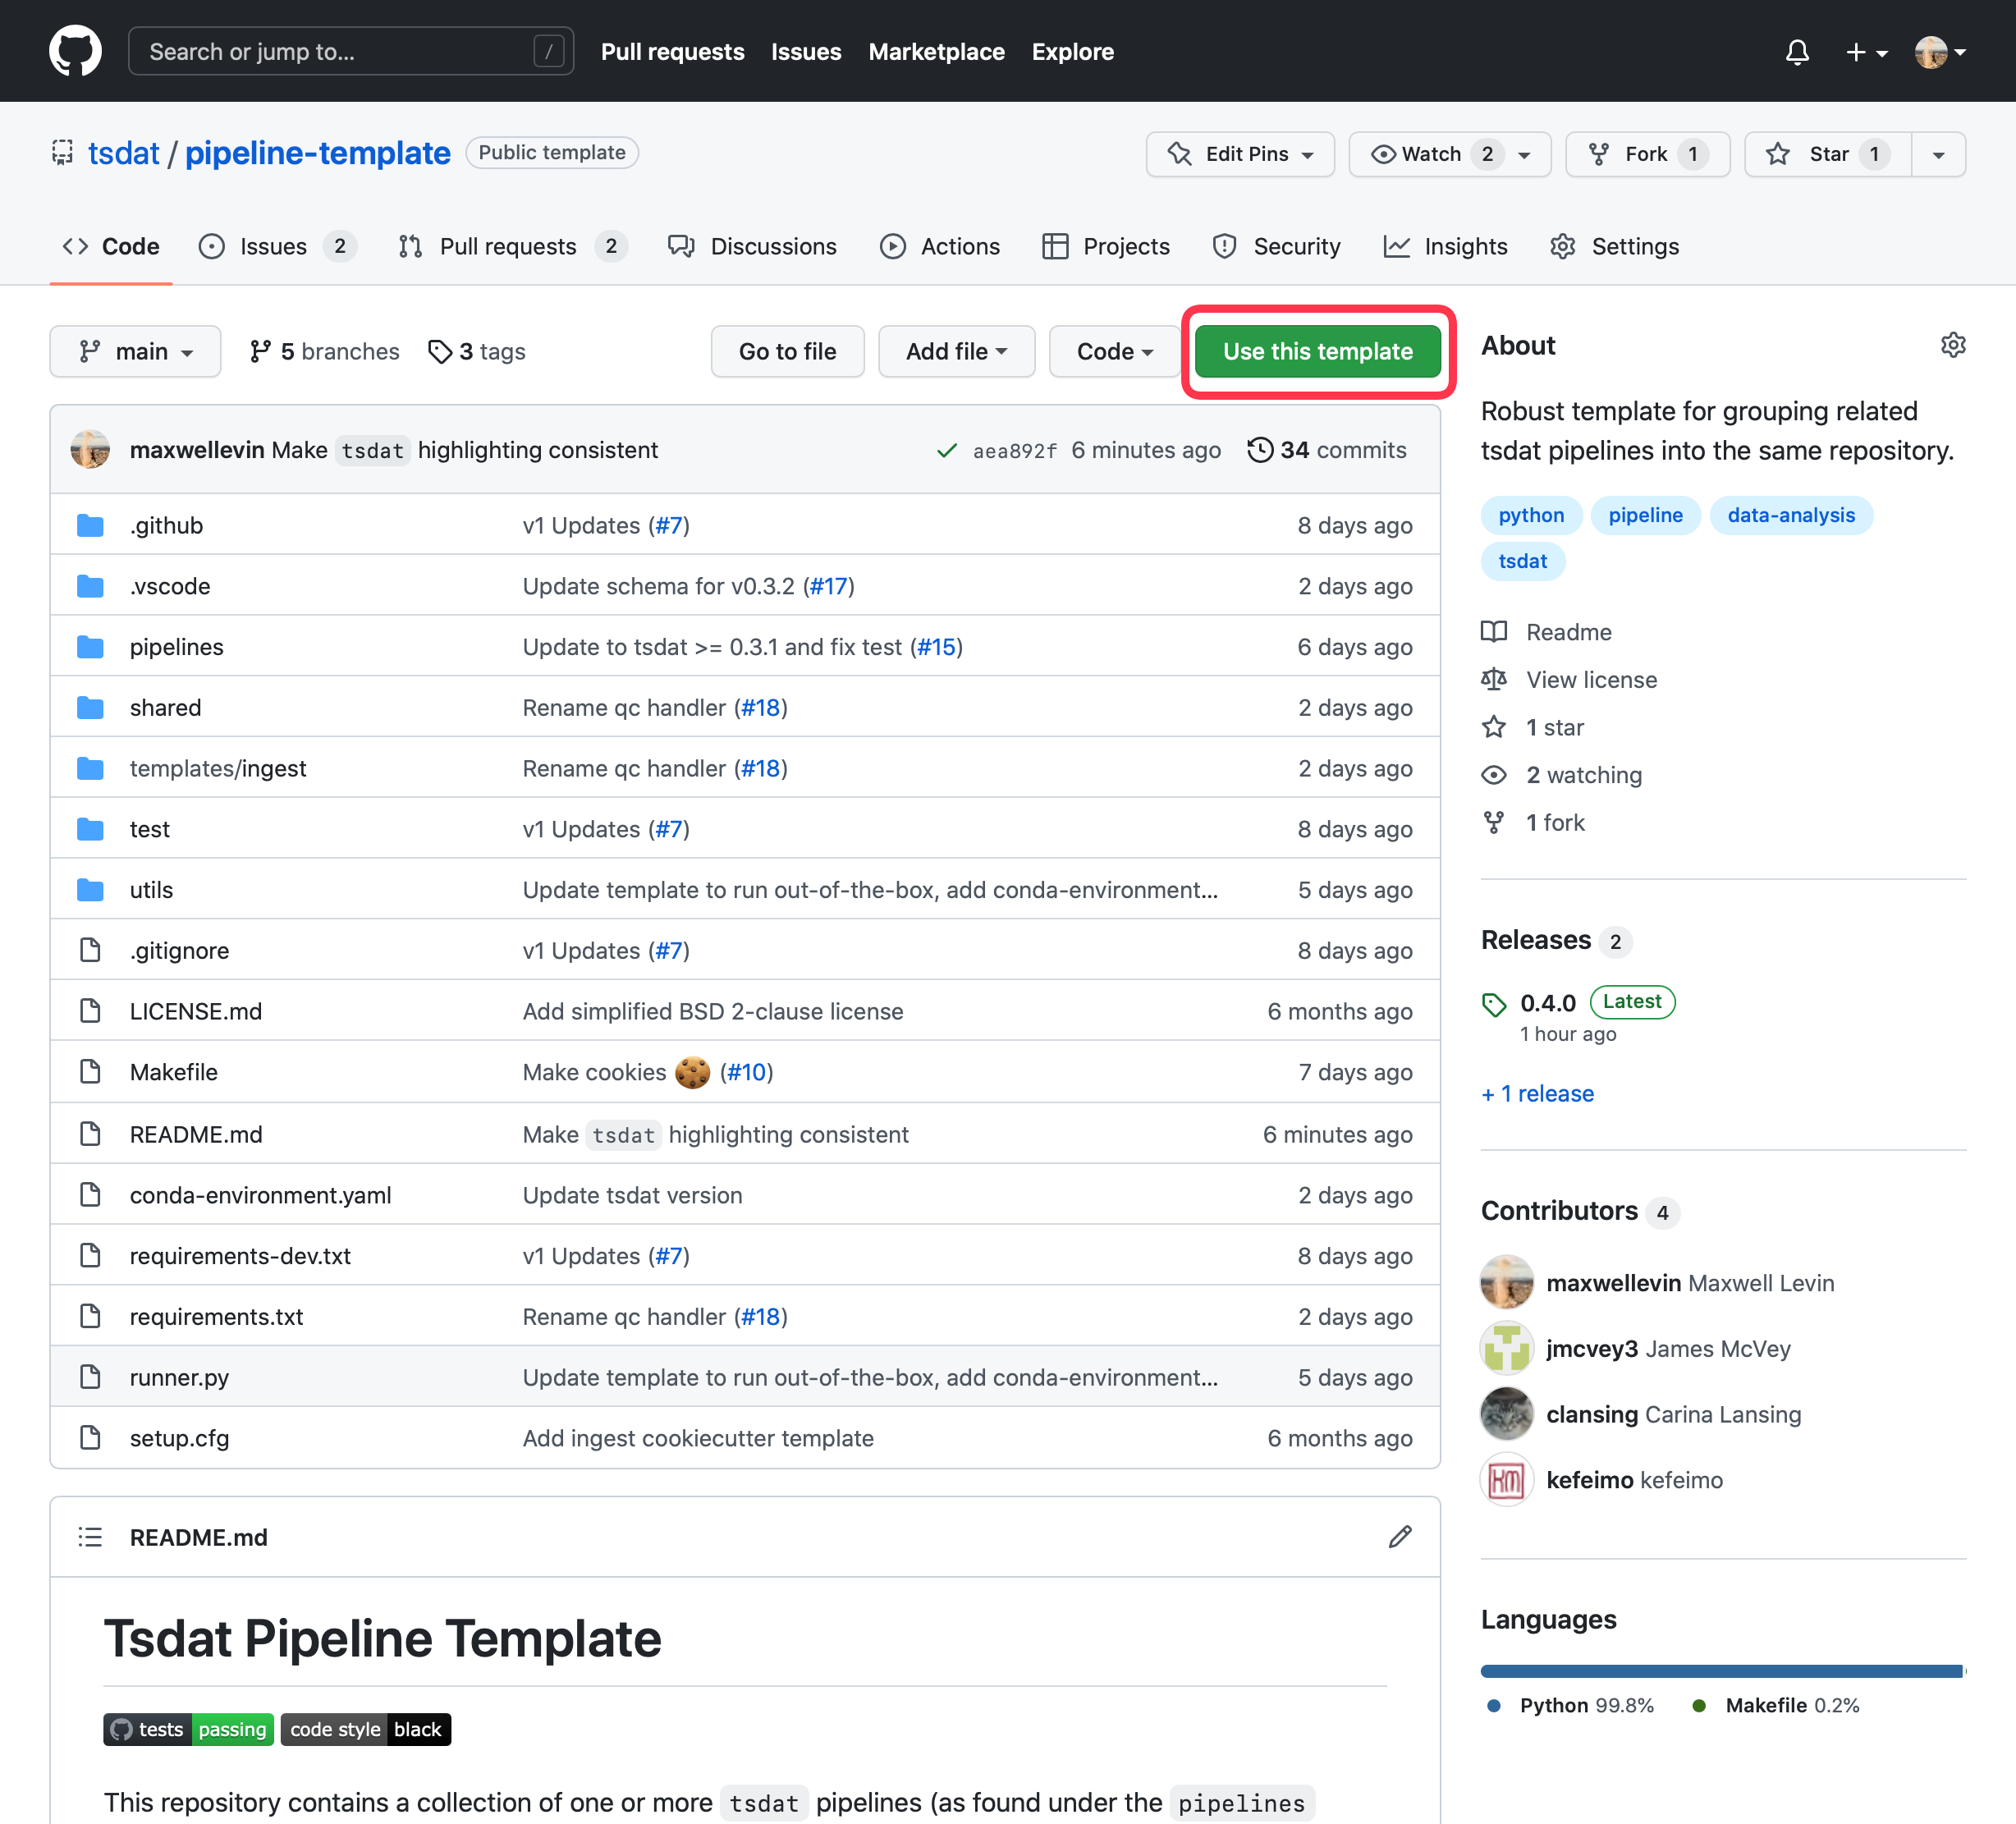
Task: Open the Insights tab
Action: click(x=1445, y=246)
